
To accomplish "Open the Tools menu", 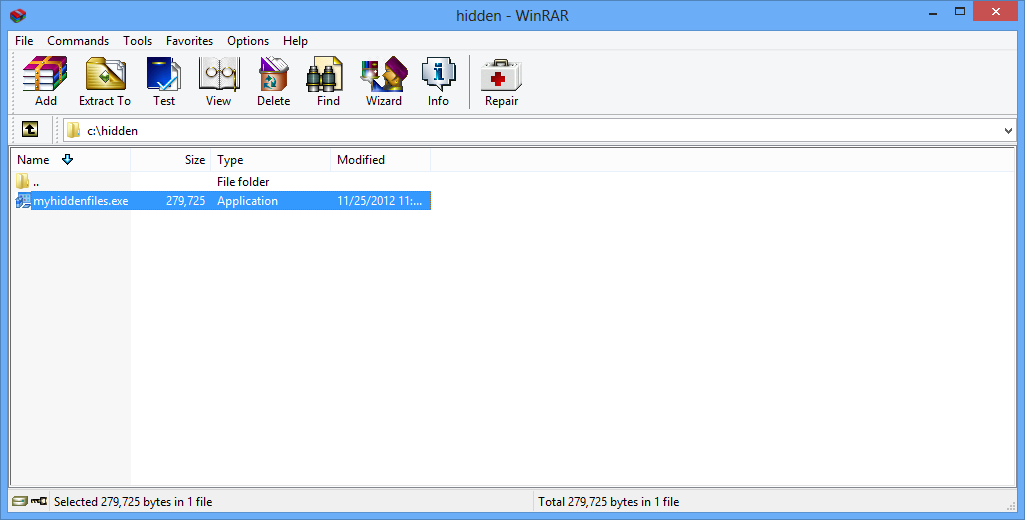I will click(x=137, y=41).
